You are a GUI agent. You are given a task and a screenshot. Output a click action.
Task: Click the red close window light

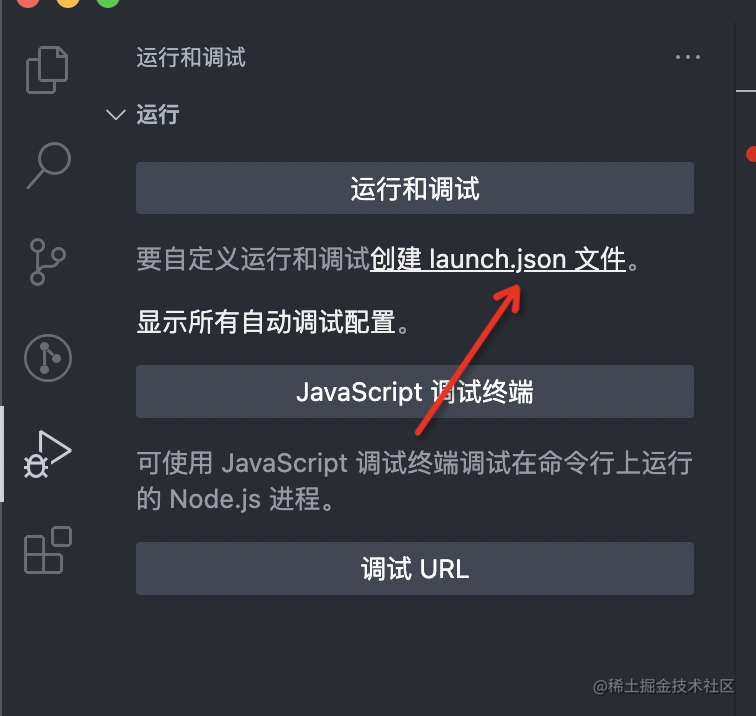point(27,2)
